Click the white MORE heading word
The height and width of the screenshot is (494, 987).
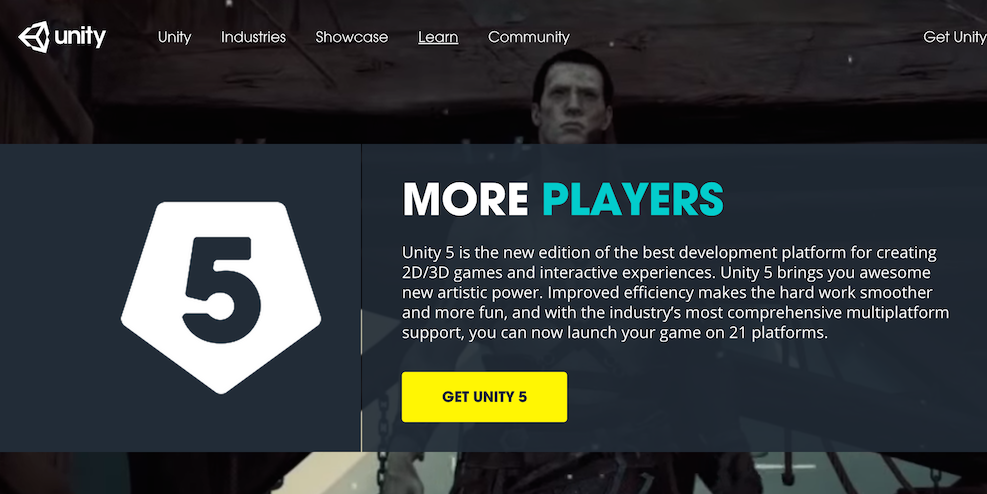pyautogui.click(x=465, y=199)
